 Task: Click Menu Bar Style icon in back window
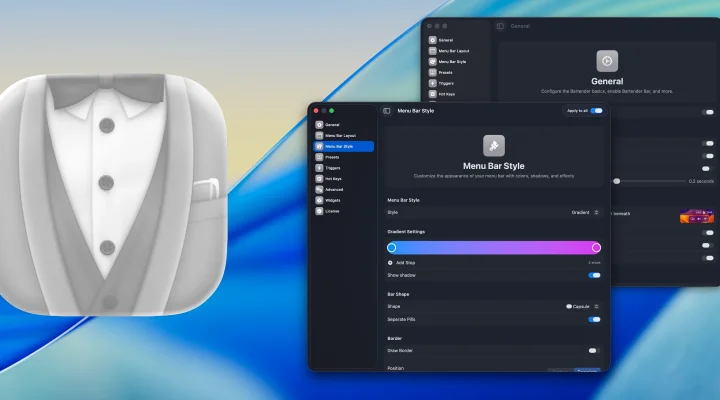pyautogui.click(x=433, y=62)
